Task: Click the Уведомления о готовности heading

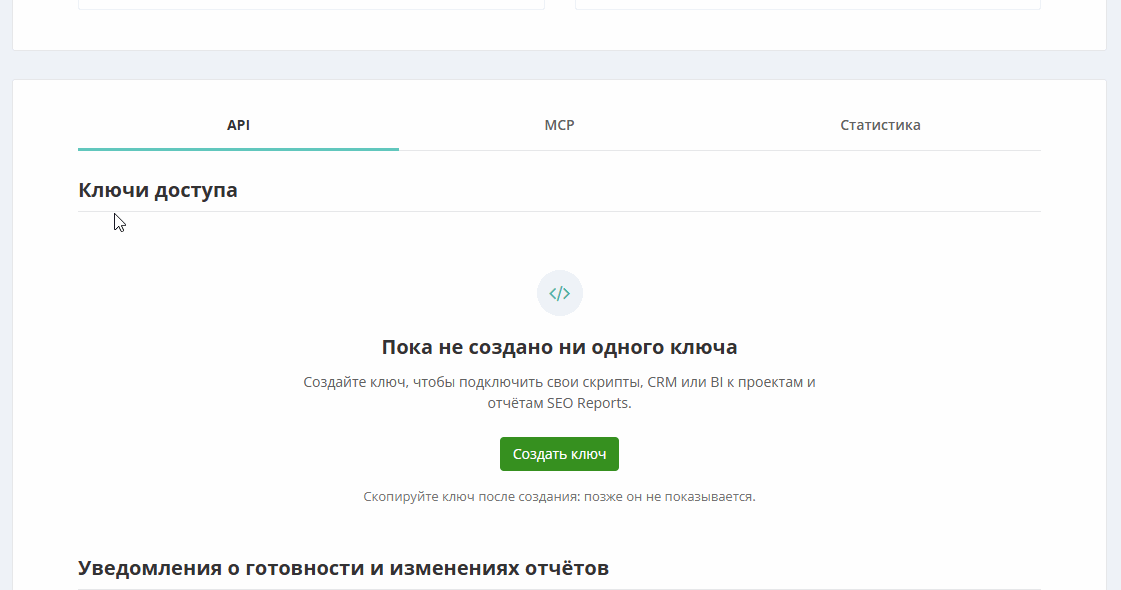Action: [x=343, y=568]
